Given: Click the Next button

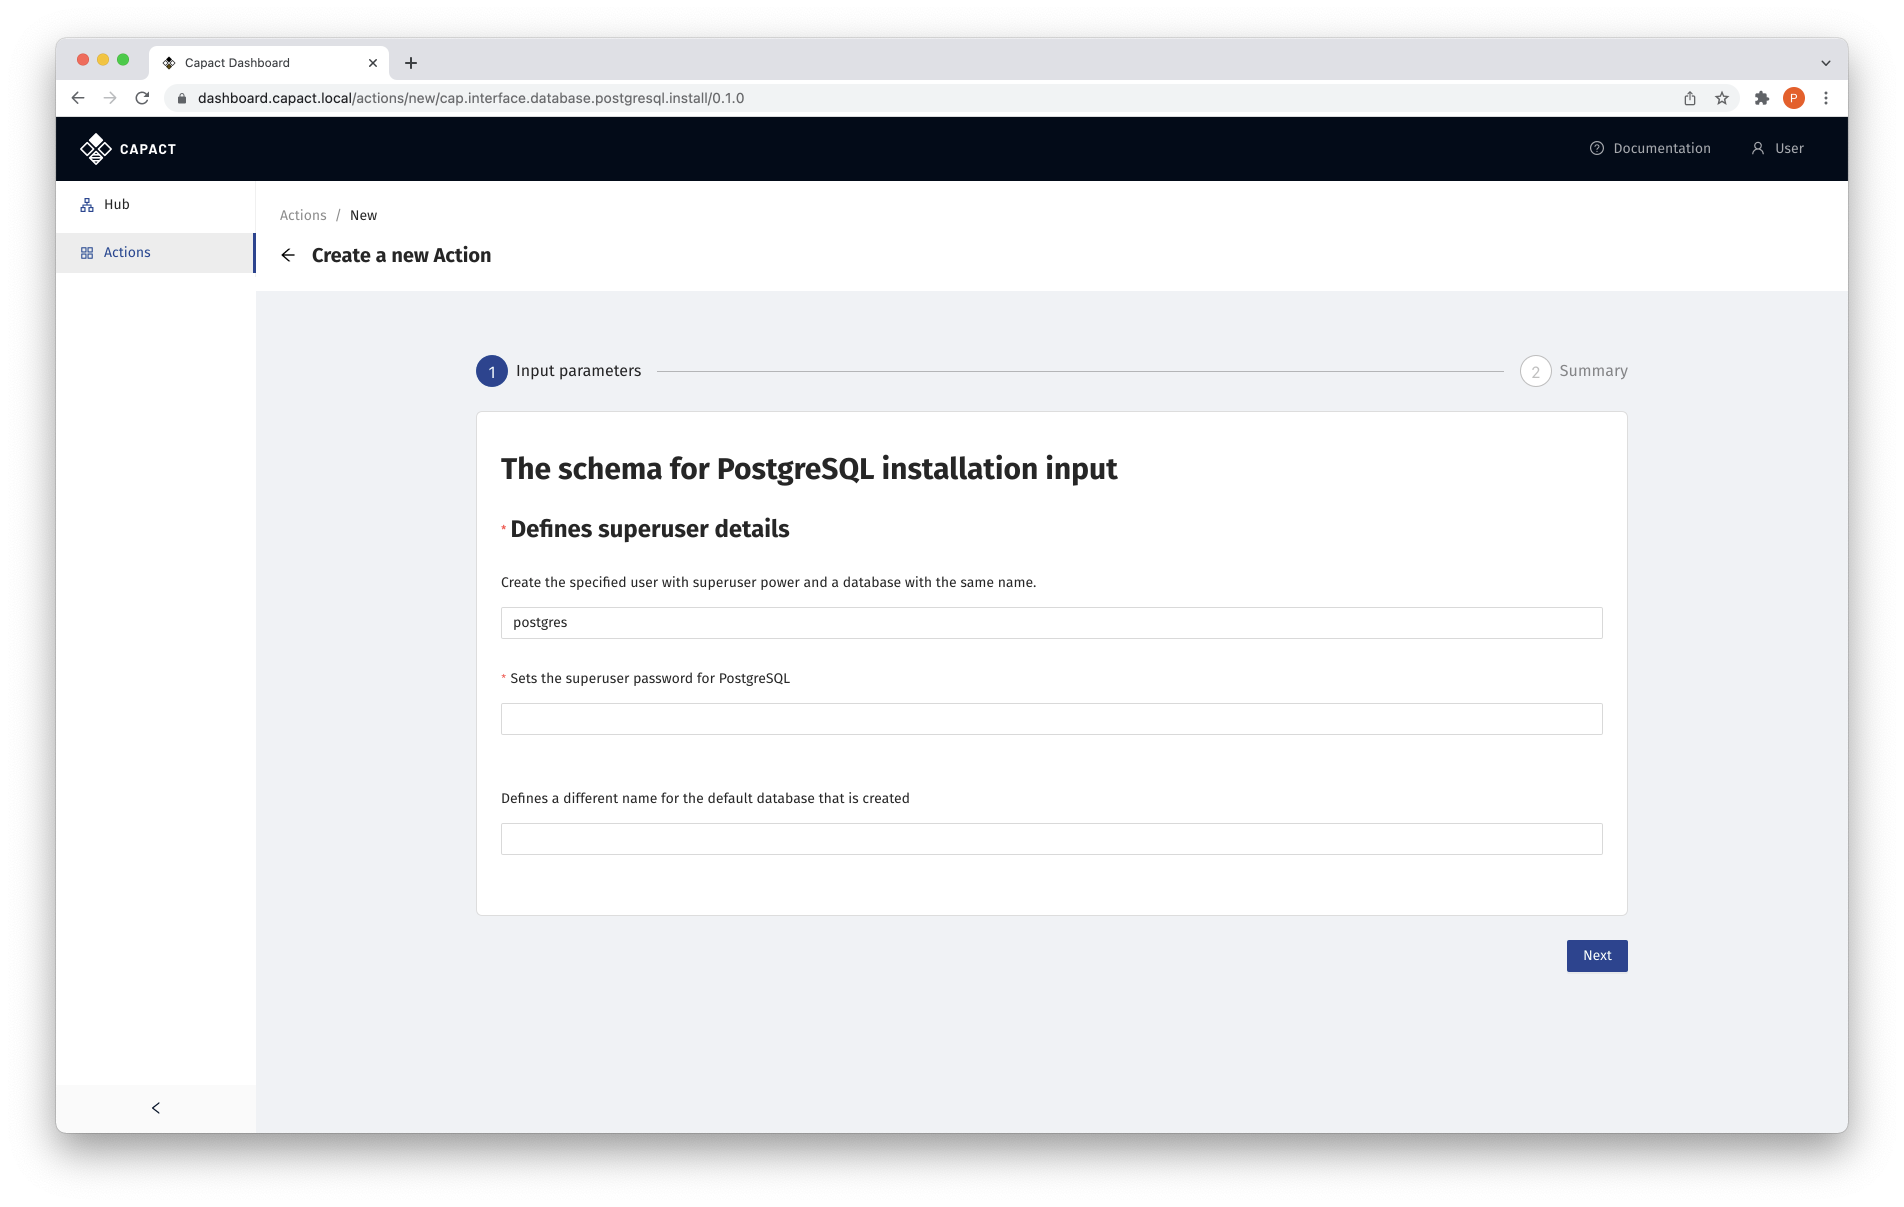Looking at the screenshot, I should click(1596, 955).
